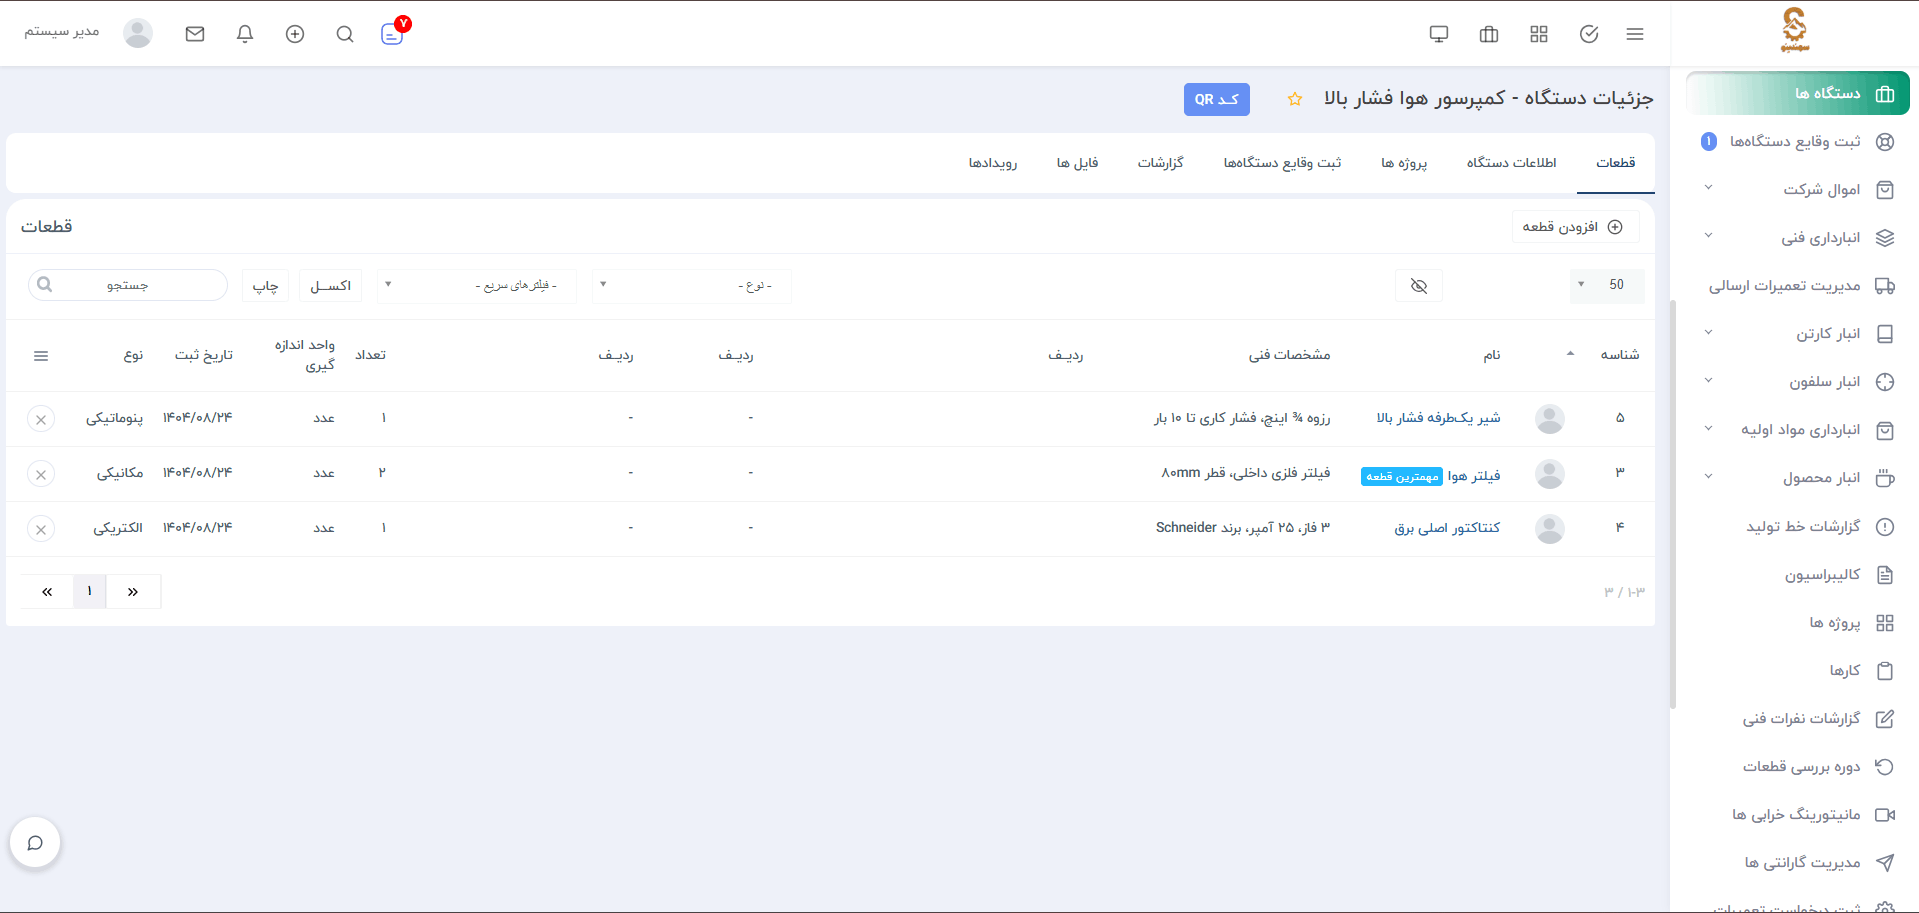Open فیلتر هوا part link
Image resolution: width=1919 pixels, height=913 pixels.
1474,476
